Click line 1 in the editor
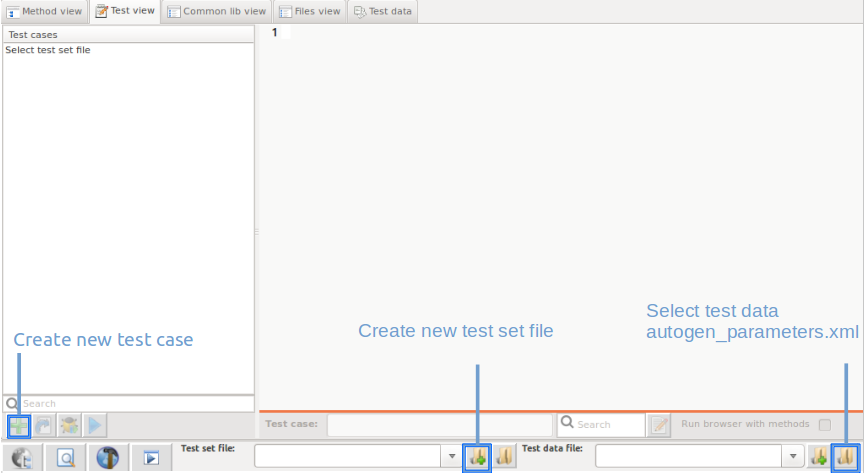Image resolution: width=864 pixels, height=473 pixels. (x=561, y=33)
